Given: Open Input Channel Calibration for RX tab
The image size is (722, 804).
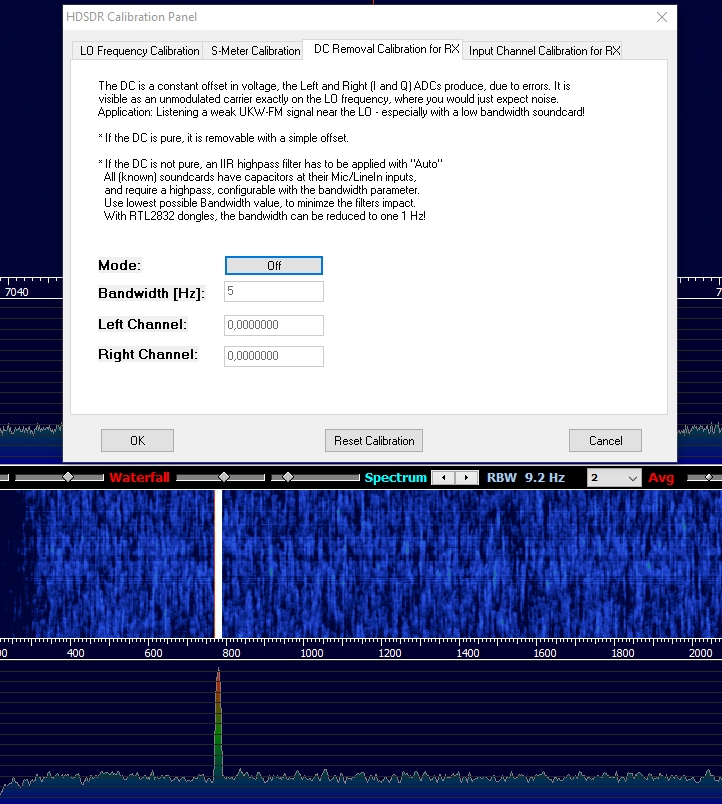Looking at the screenshot, I should 543,51.
